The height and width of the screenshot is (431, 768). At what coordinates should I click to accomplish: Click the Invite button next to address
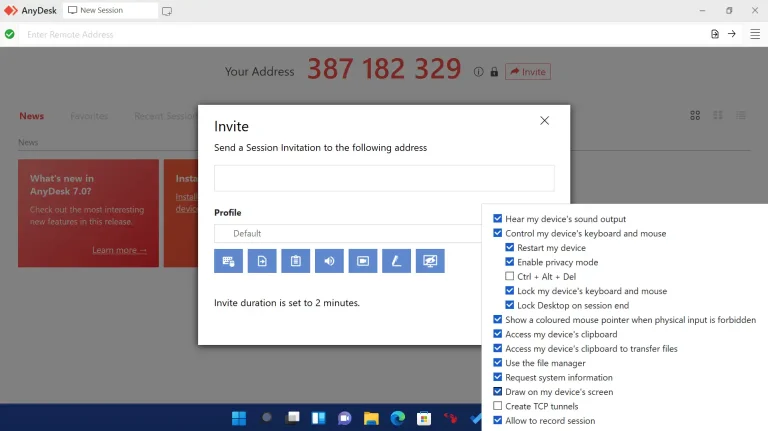point(528,72)
